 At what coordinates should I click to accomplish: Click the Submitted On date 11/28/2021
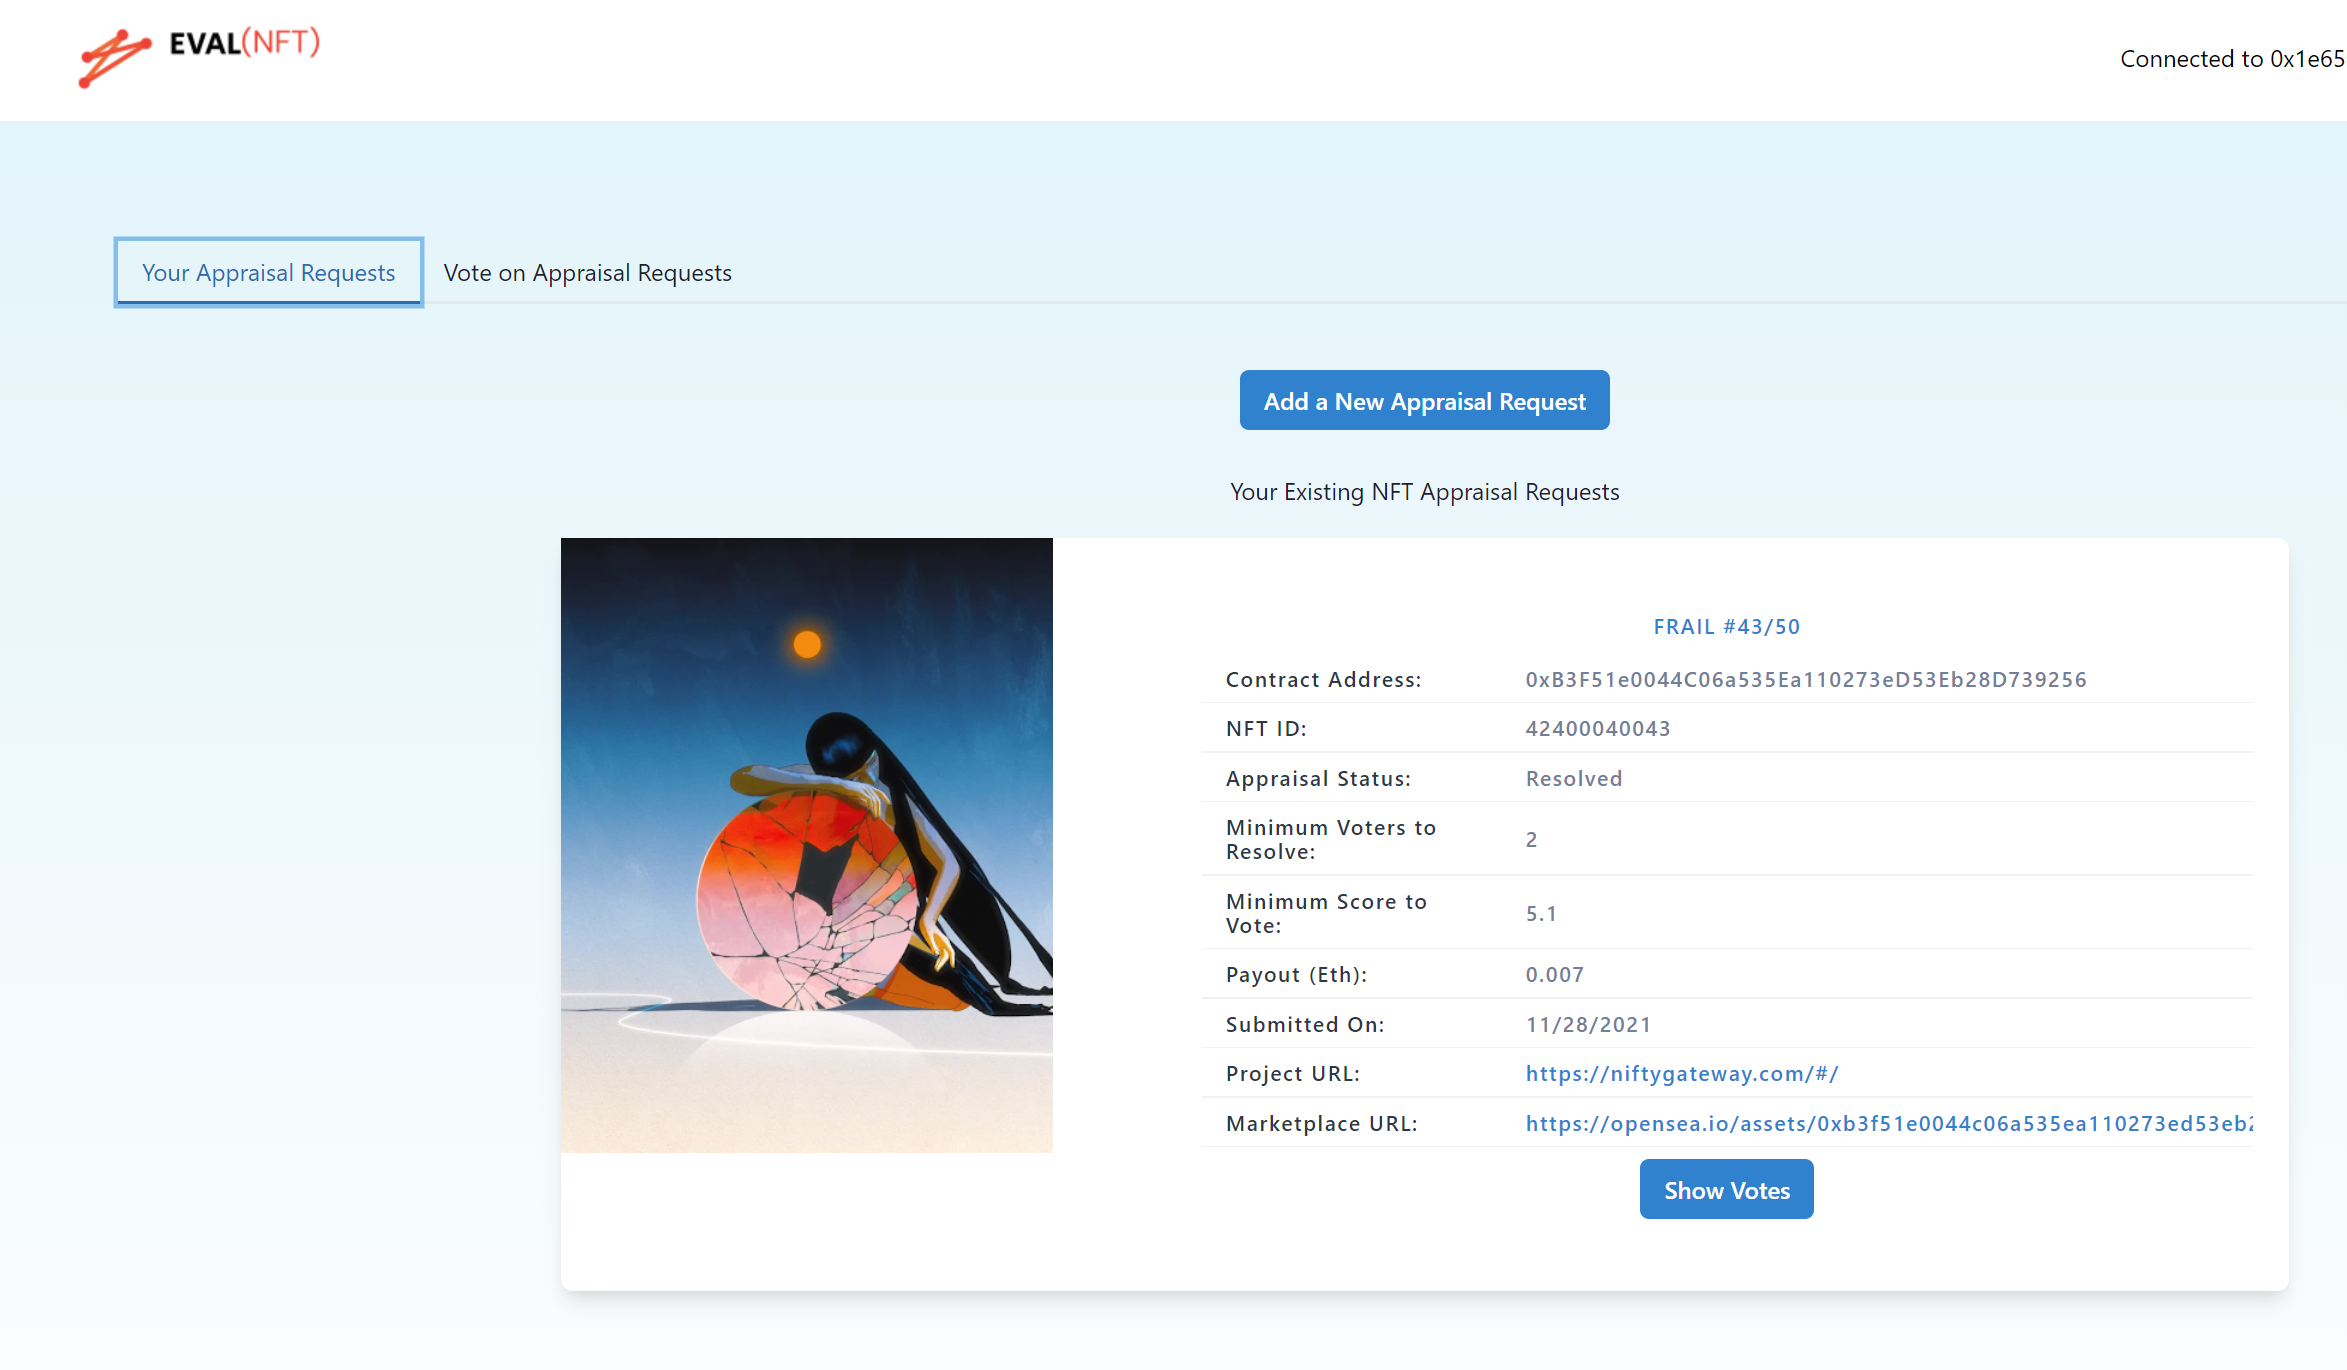(1588, 1025)
